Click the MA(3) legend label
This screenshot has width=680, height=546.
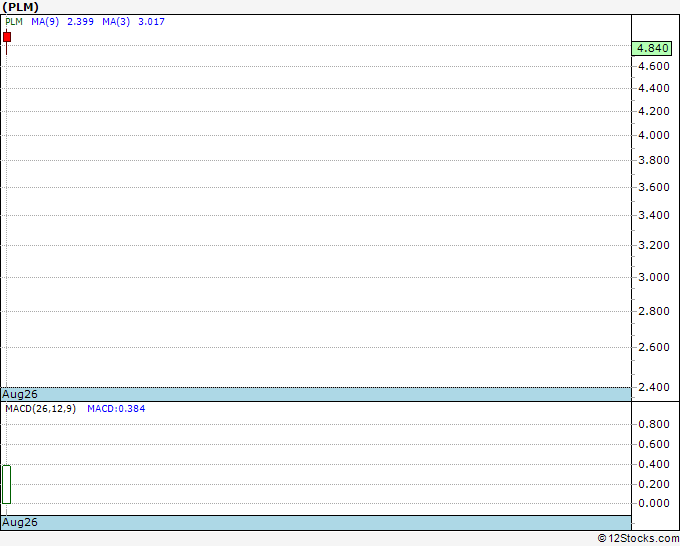pyautogui.click(x=116, y=22)
